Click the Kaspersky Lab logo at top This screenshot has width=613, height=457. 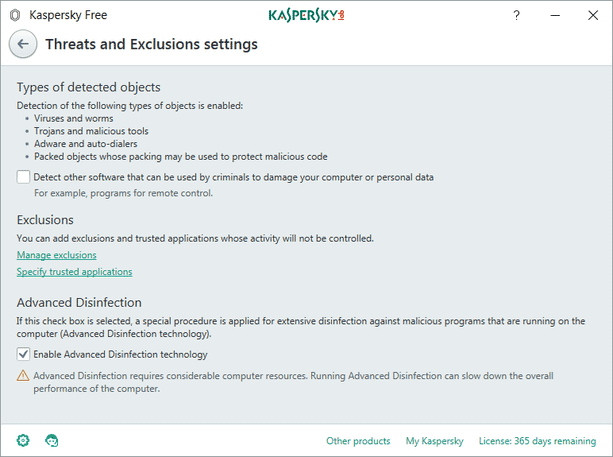306,15
